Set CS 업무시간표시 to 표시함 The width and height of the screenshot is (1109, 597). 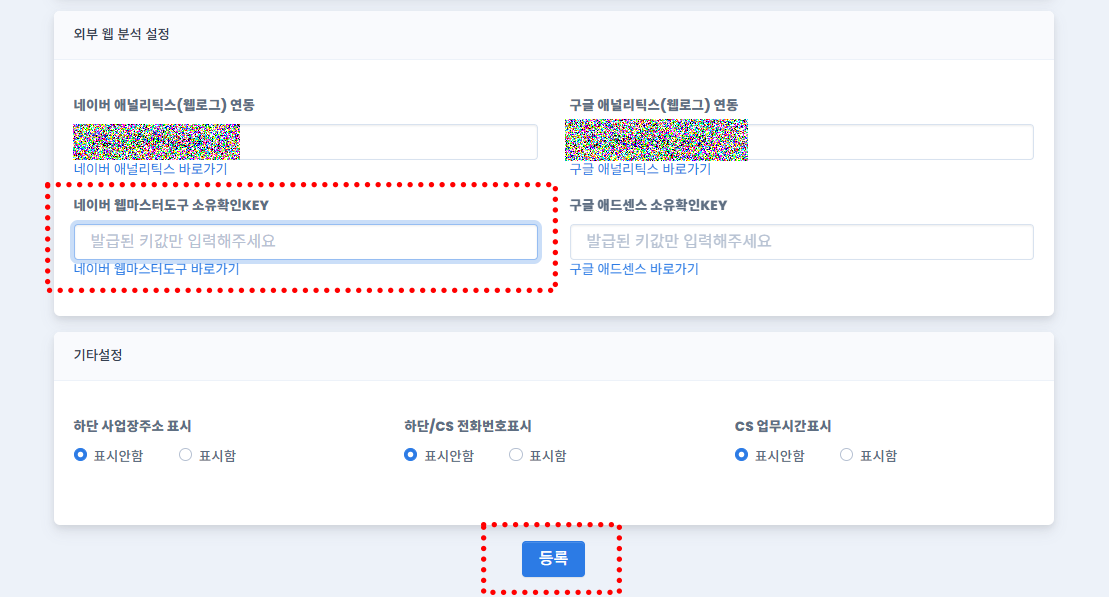tap(847, 455)
